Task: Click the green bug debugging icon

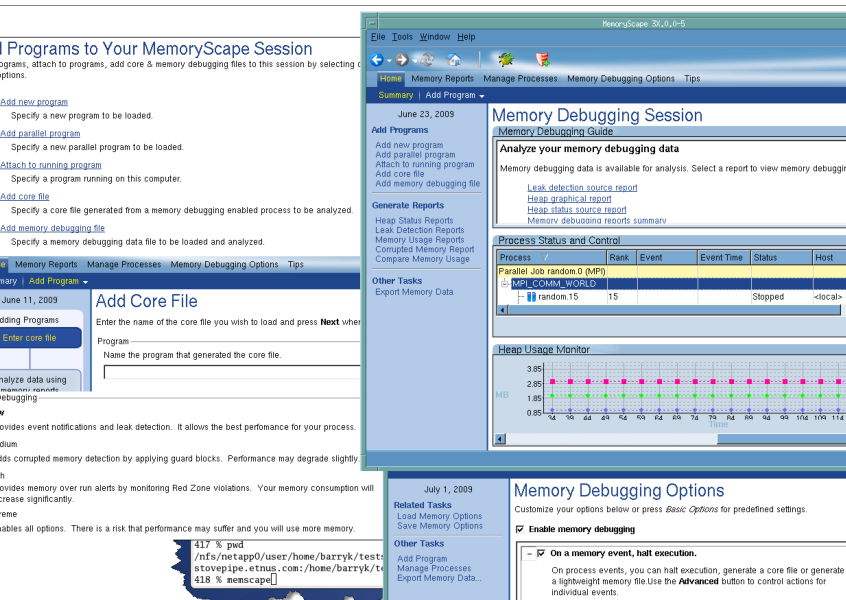Action: pos(506,60)
